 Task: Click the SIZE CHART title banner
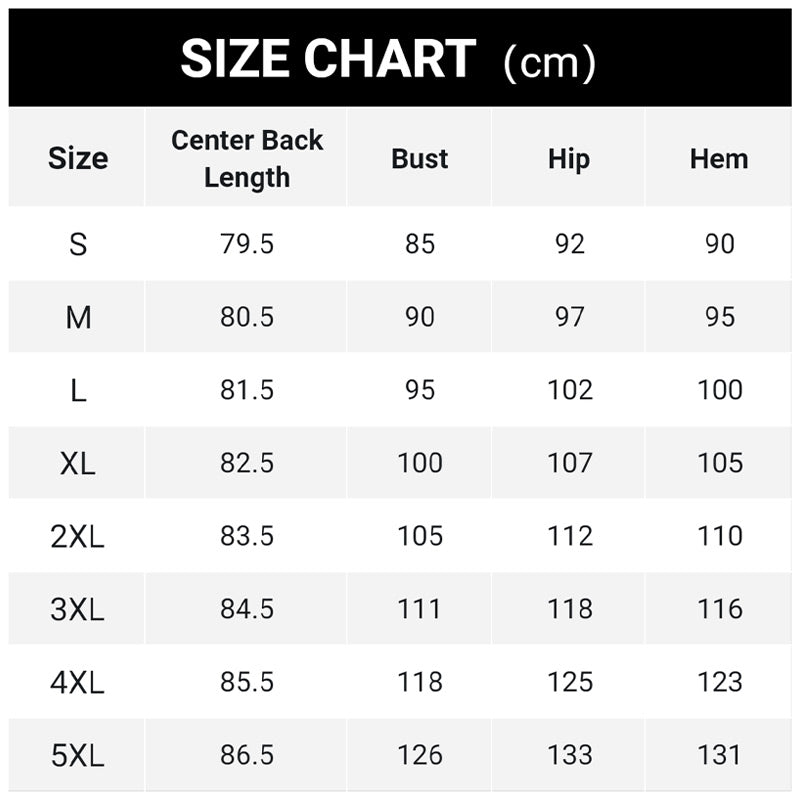pyautogui.click(x=388, y=59)
